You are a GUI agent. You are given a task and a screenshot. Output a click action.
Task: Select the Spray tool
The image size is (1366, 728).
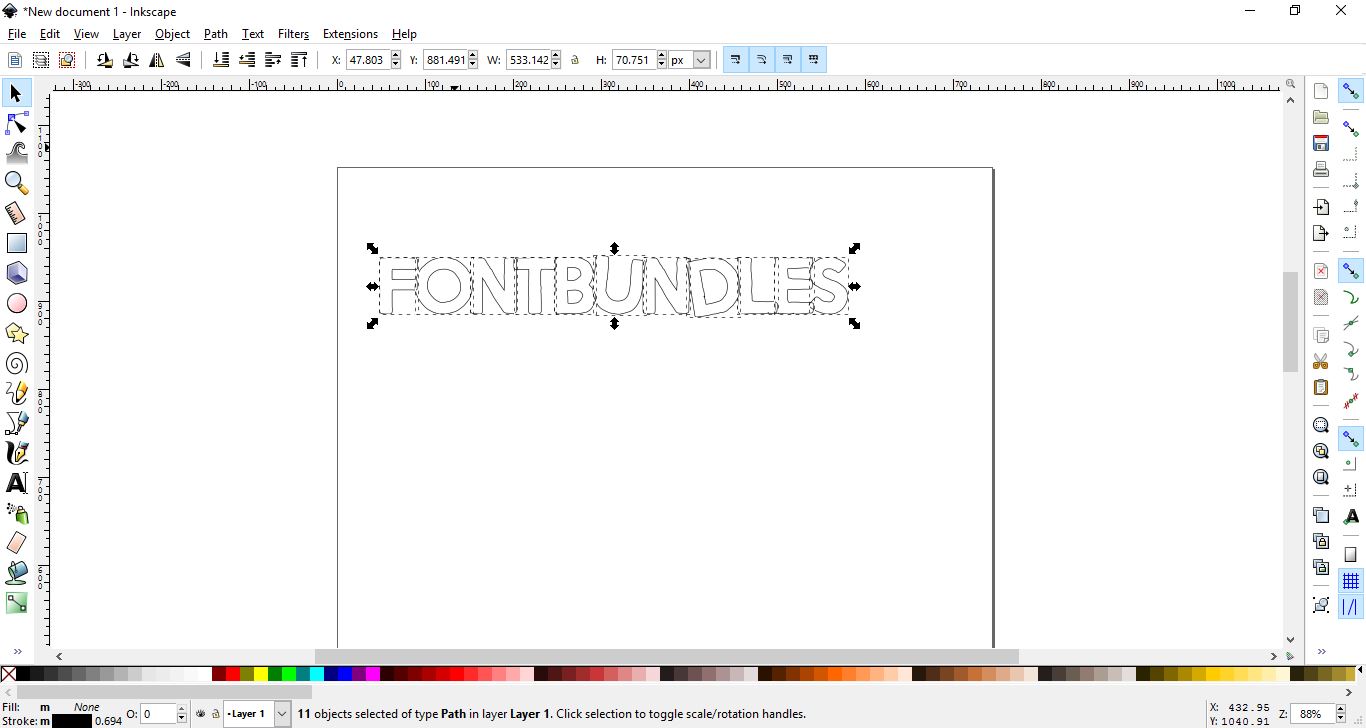pos(16,513)
